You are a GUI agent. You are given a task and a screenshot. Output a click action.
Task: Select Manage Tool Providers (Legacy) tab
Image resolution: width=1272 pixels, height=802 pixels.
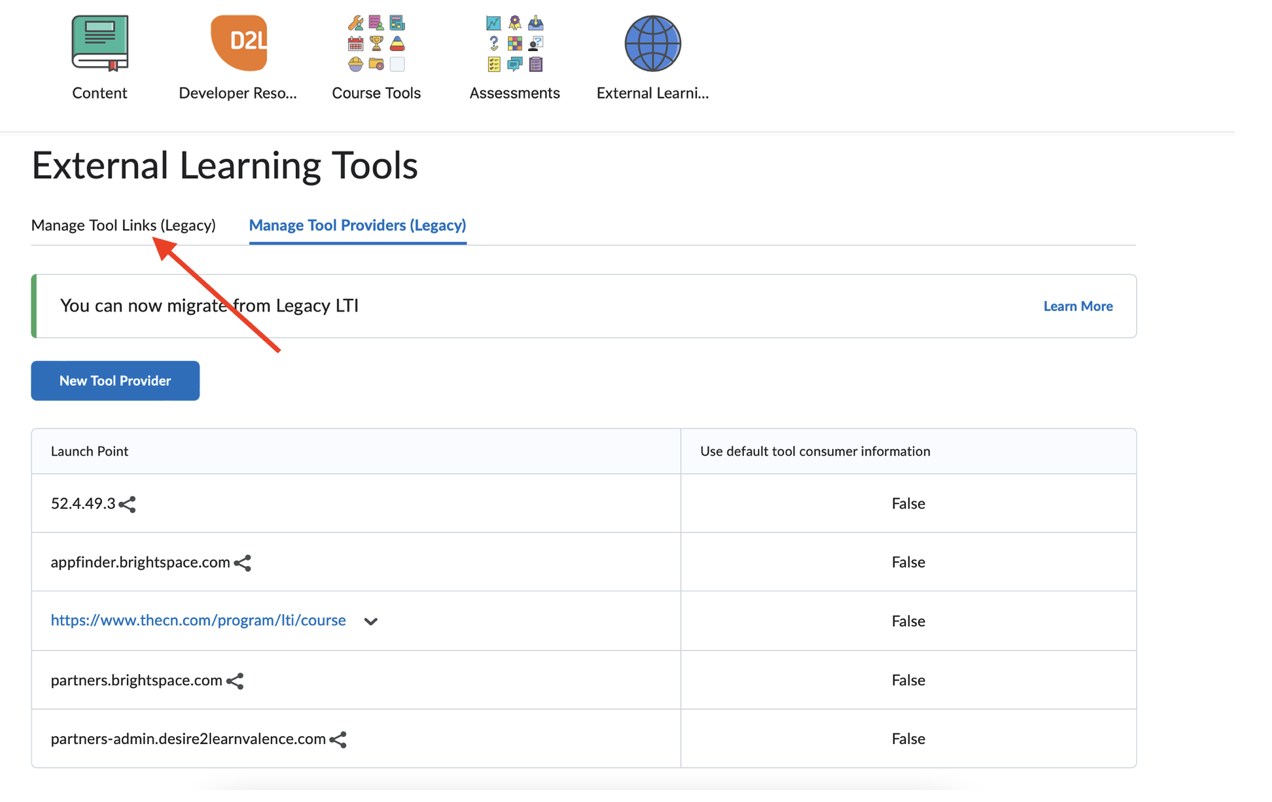coord(357,225)
